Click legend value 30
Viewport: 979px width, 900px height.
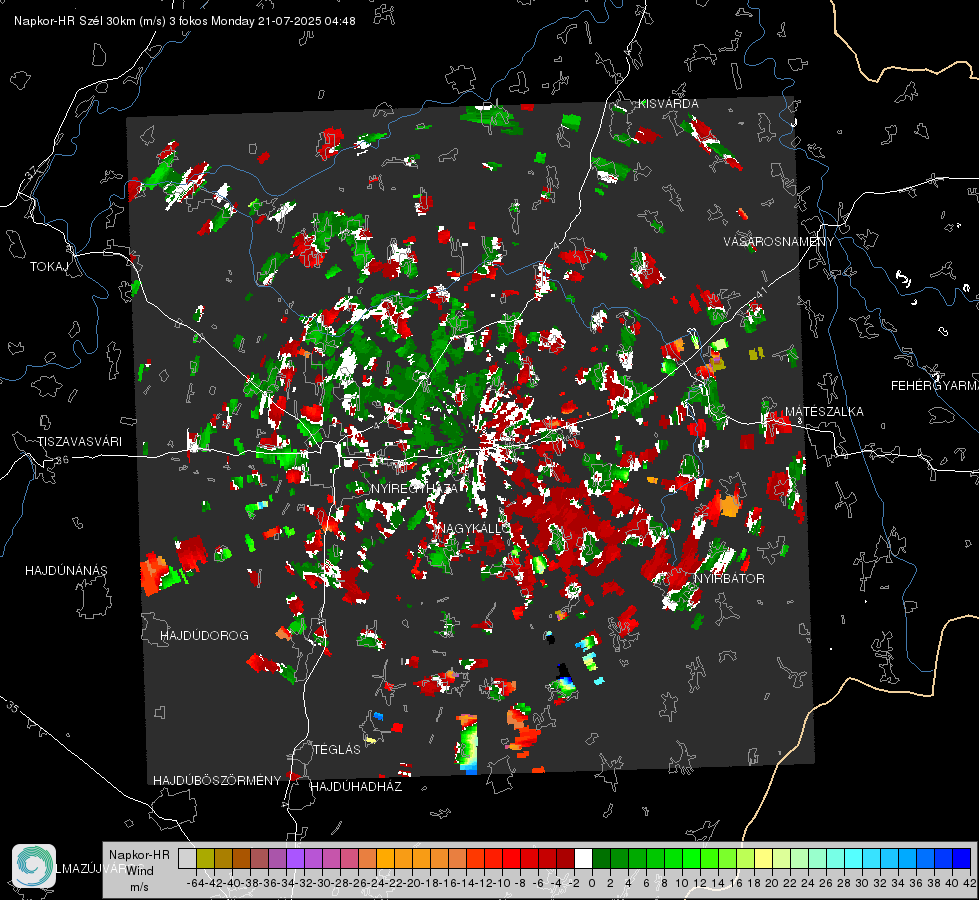862,883
